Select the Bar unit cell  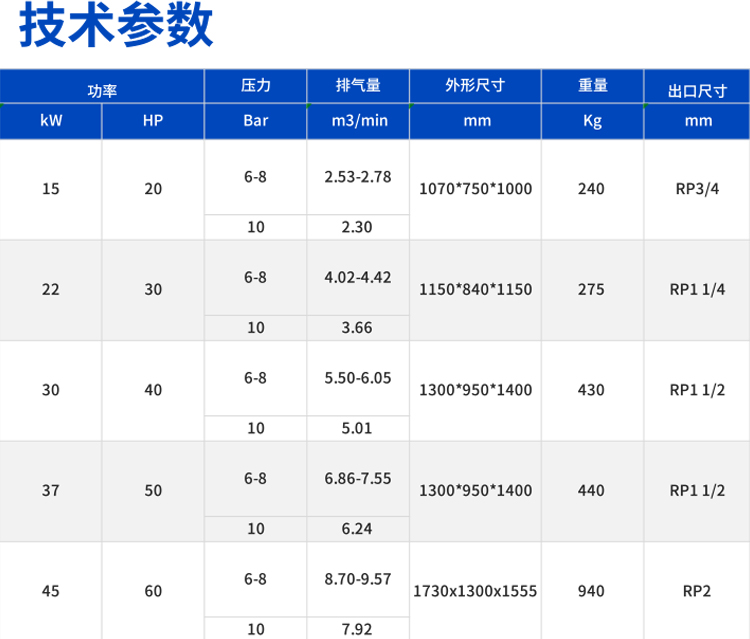(256, 121)
